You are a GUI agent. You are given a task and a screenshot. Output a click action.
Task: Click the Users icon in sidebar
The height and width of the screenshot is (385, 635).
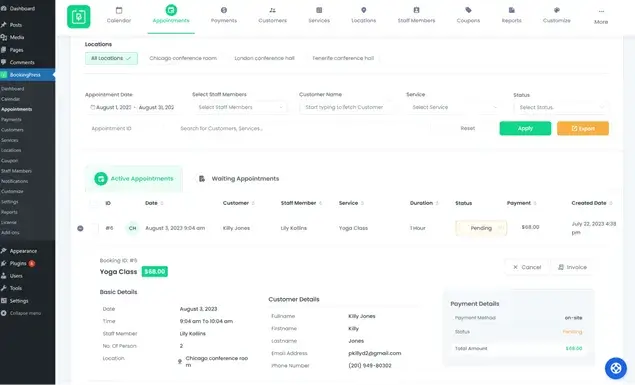point(4,276)
